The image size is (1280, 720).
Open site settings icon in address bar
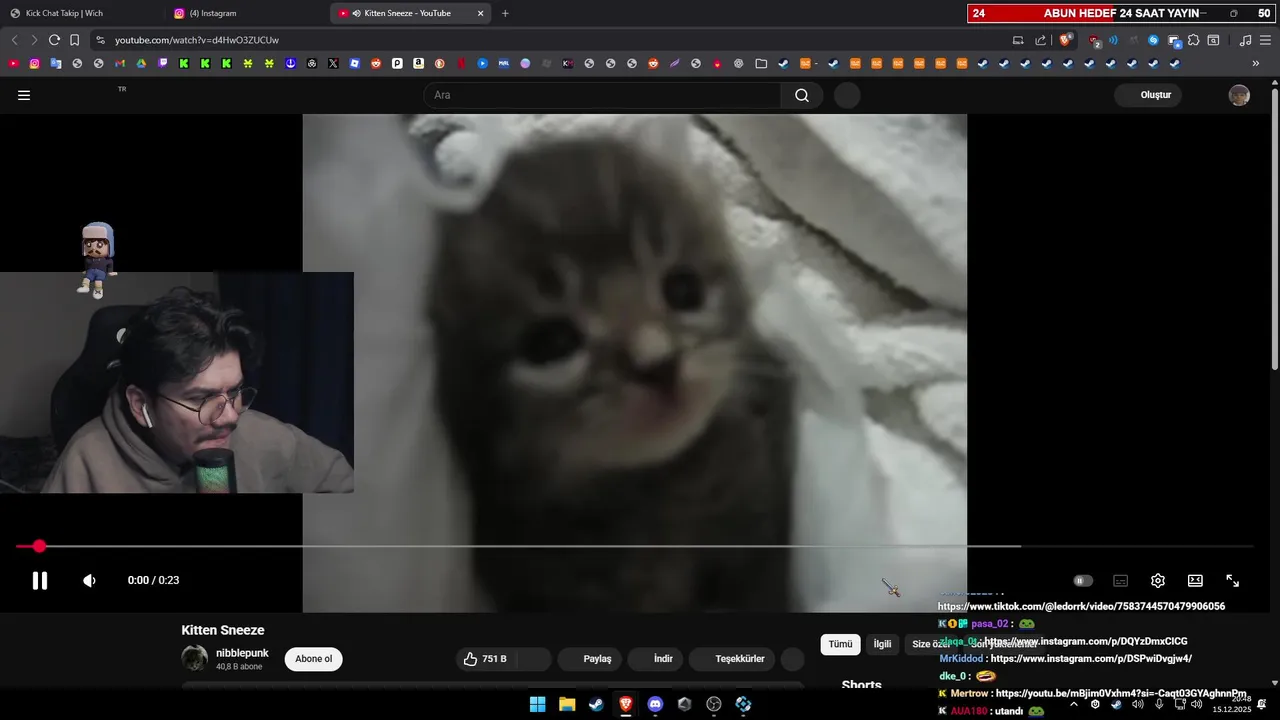pos(99,40)
